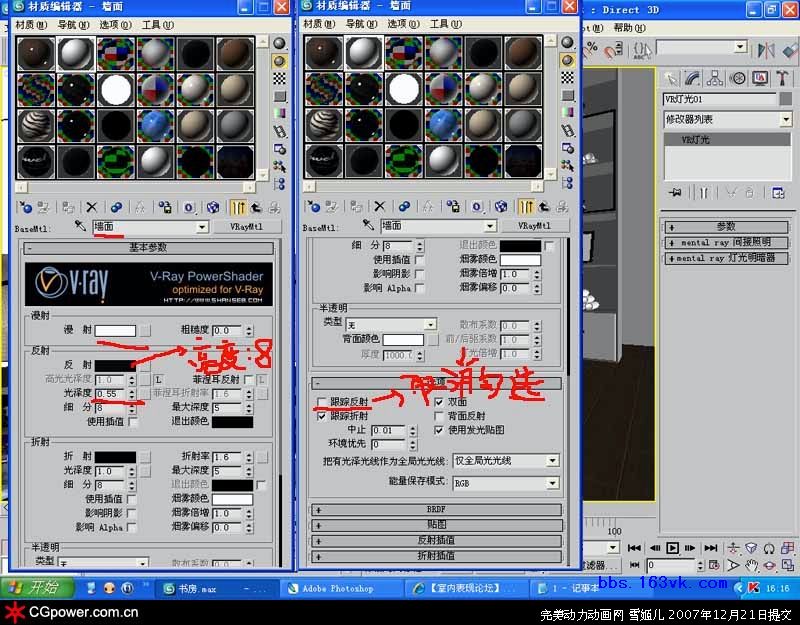Click VRayMtl type button in left editor
This screenshot has height=625, width=800.
pyautogui.click(x=246, y=227)
